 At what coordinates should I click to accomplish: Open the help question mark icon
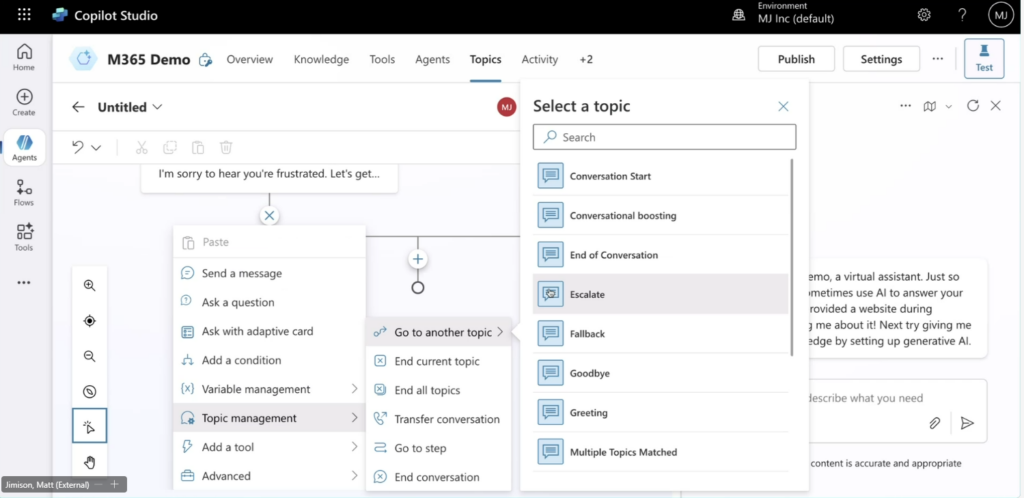(x=962, y=14)
